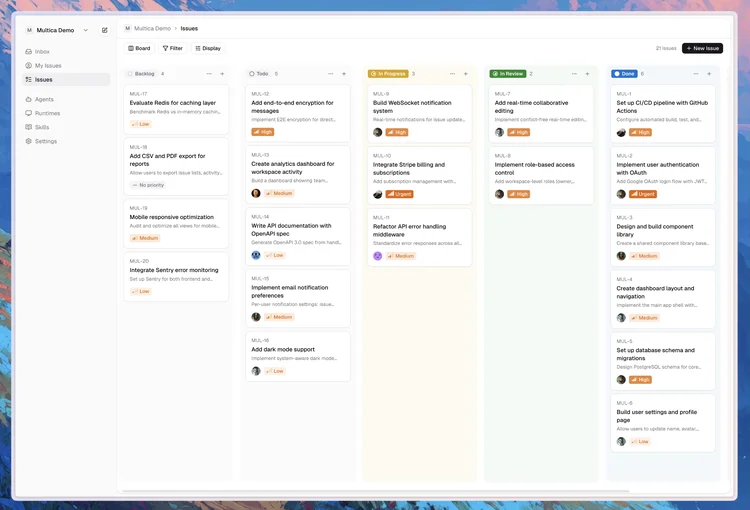Screen dimensions: 750x510
Task: Add an issue to In Progress column
Action: pyautogui.click(x=465, y=74)
